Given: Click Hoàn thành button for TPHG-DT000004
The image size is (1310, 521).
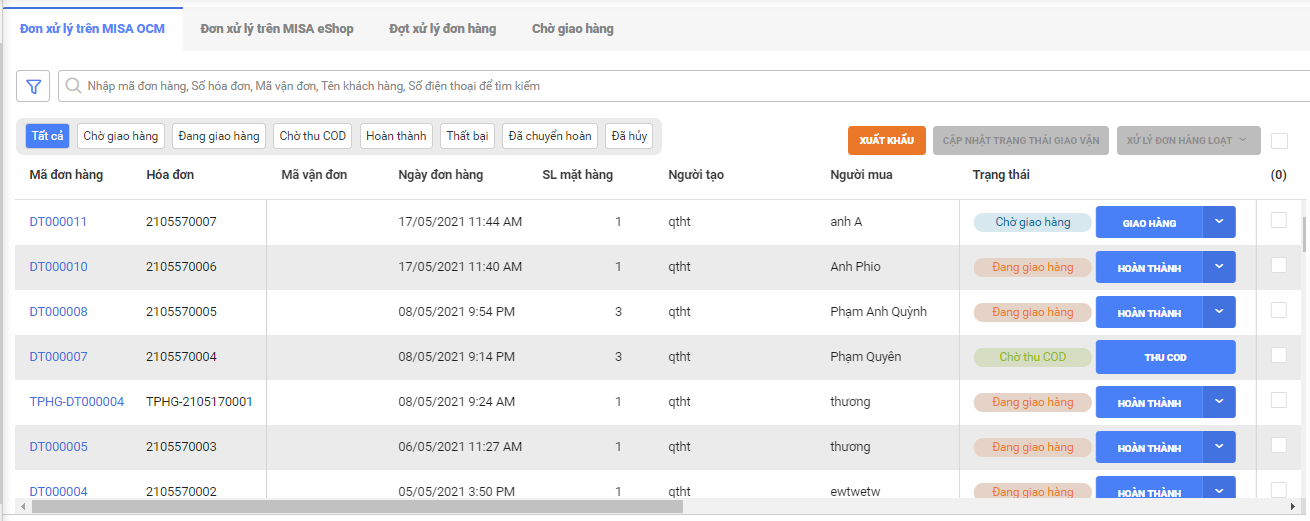Looking at the screenshot, I should pos(1149,402).
